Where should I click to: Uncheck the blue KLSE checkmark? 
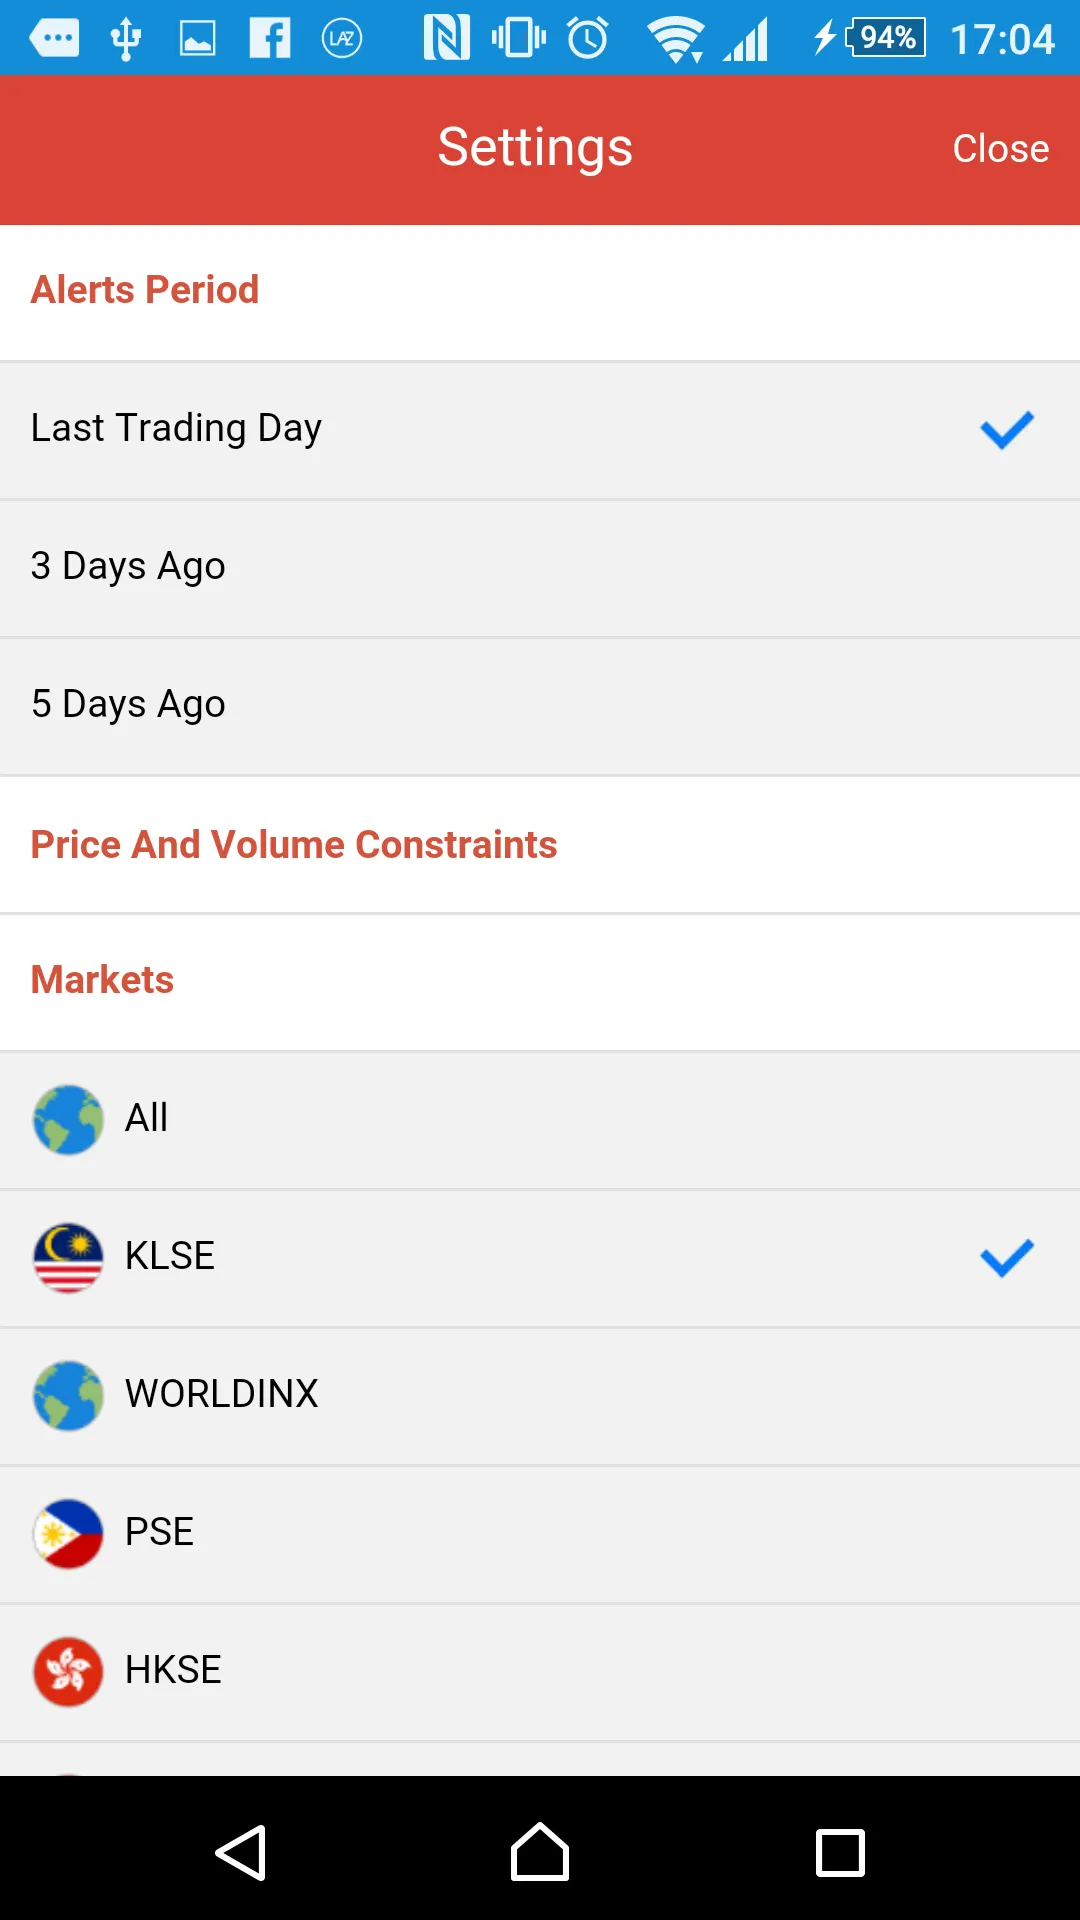coord(1006,1257)
